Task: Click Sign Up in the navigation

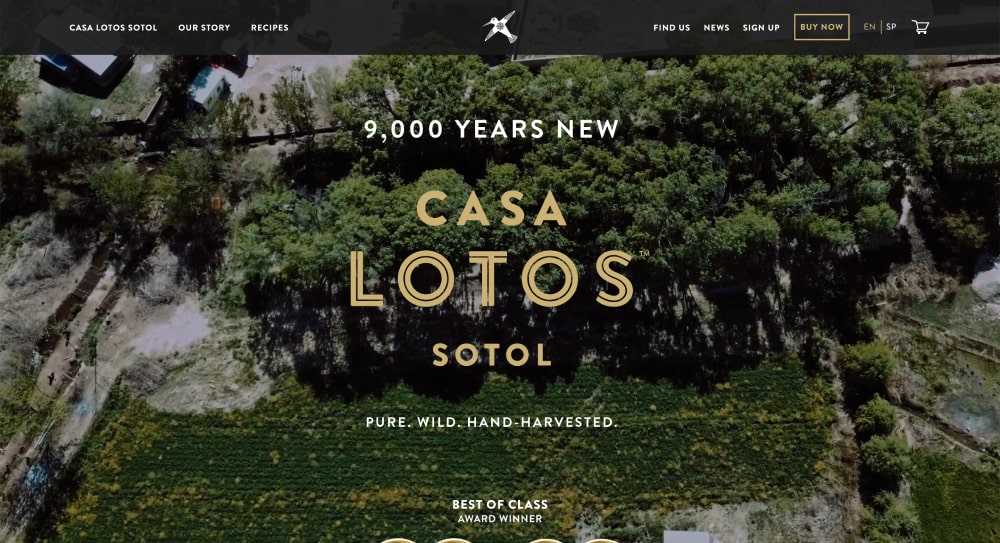Action: [761, 27]
